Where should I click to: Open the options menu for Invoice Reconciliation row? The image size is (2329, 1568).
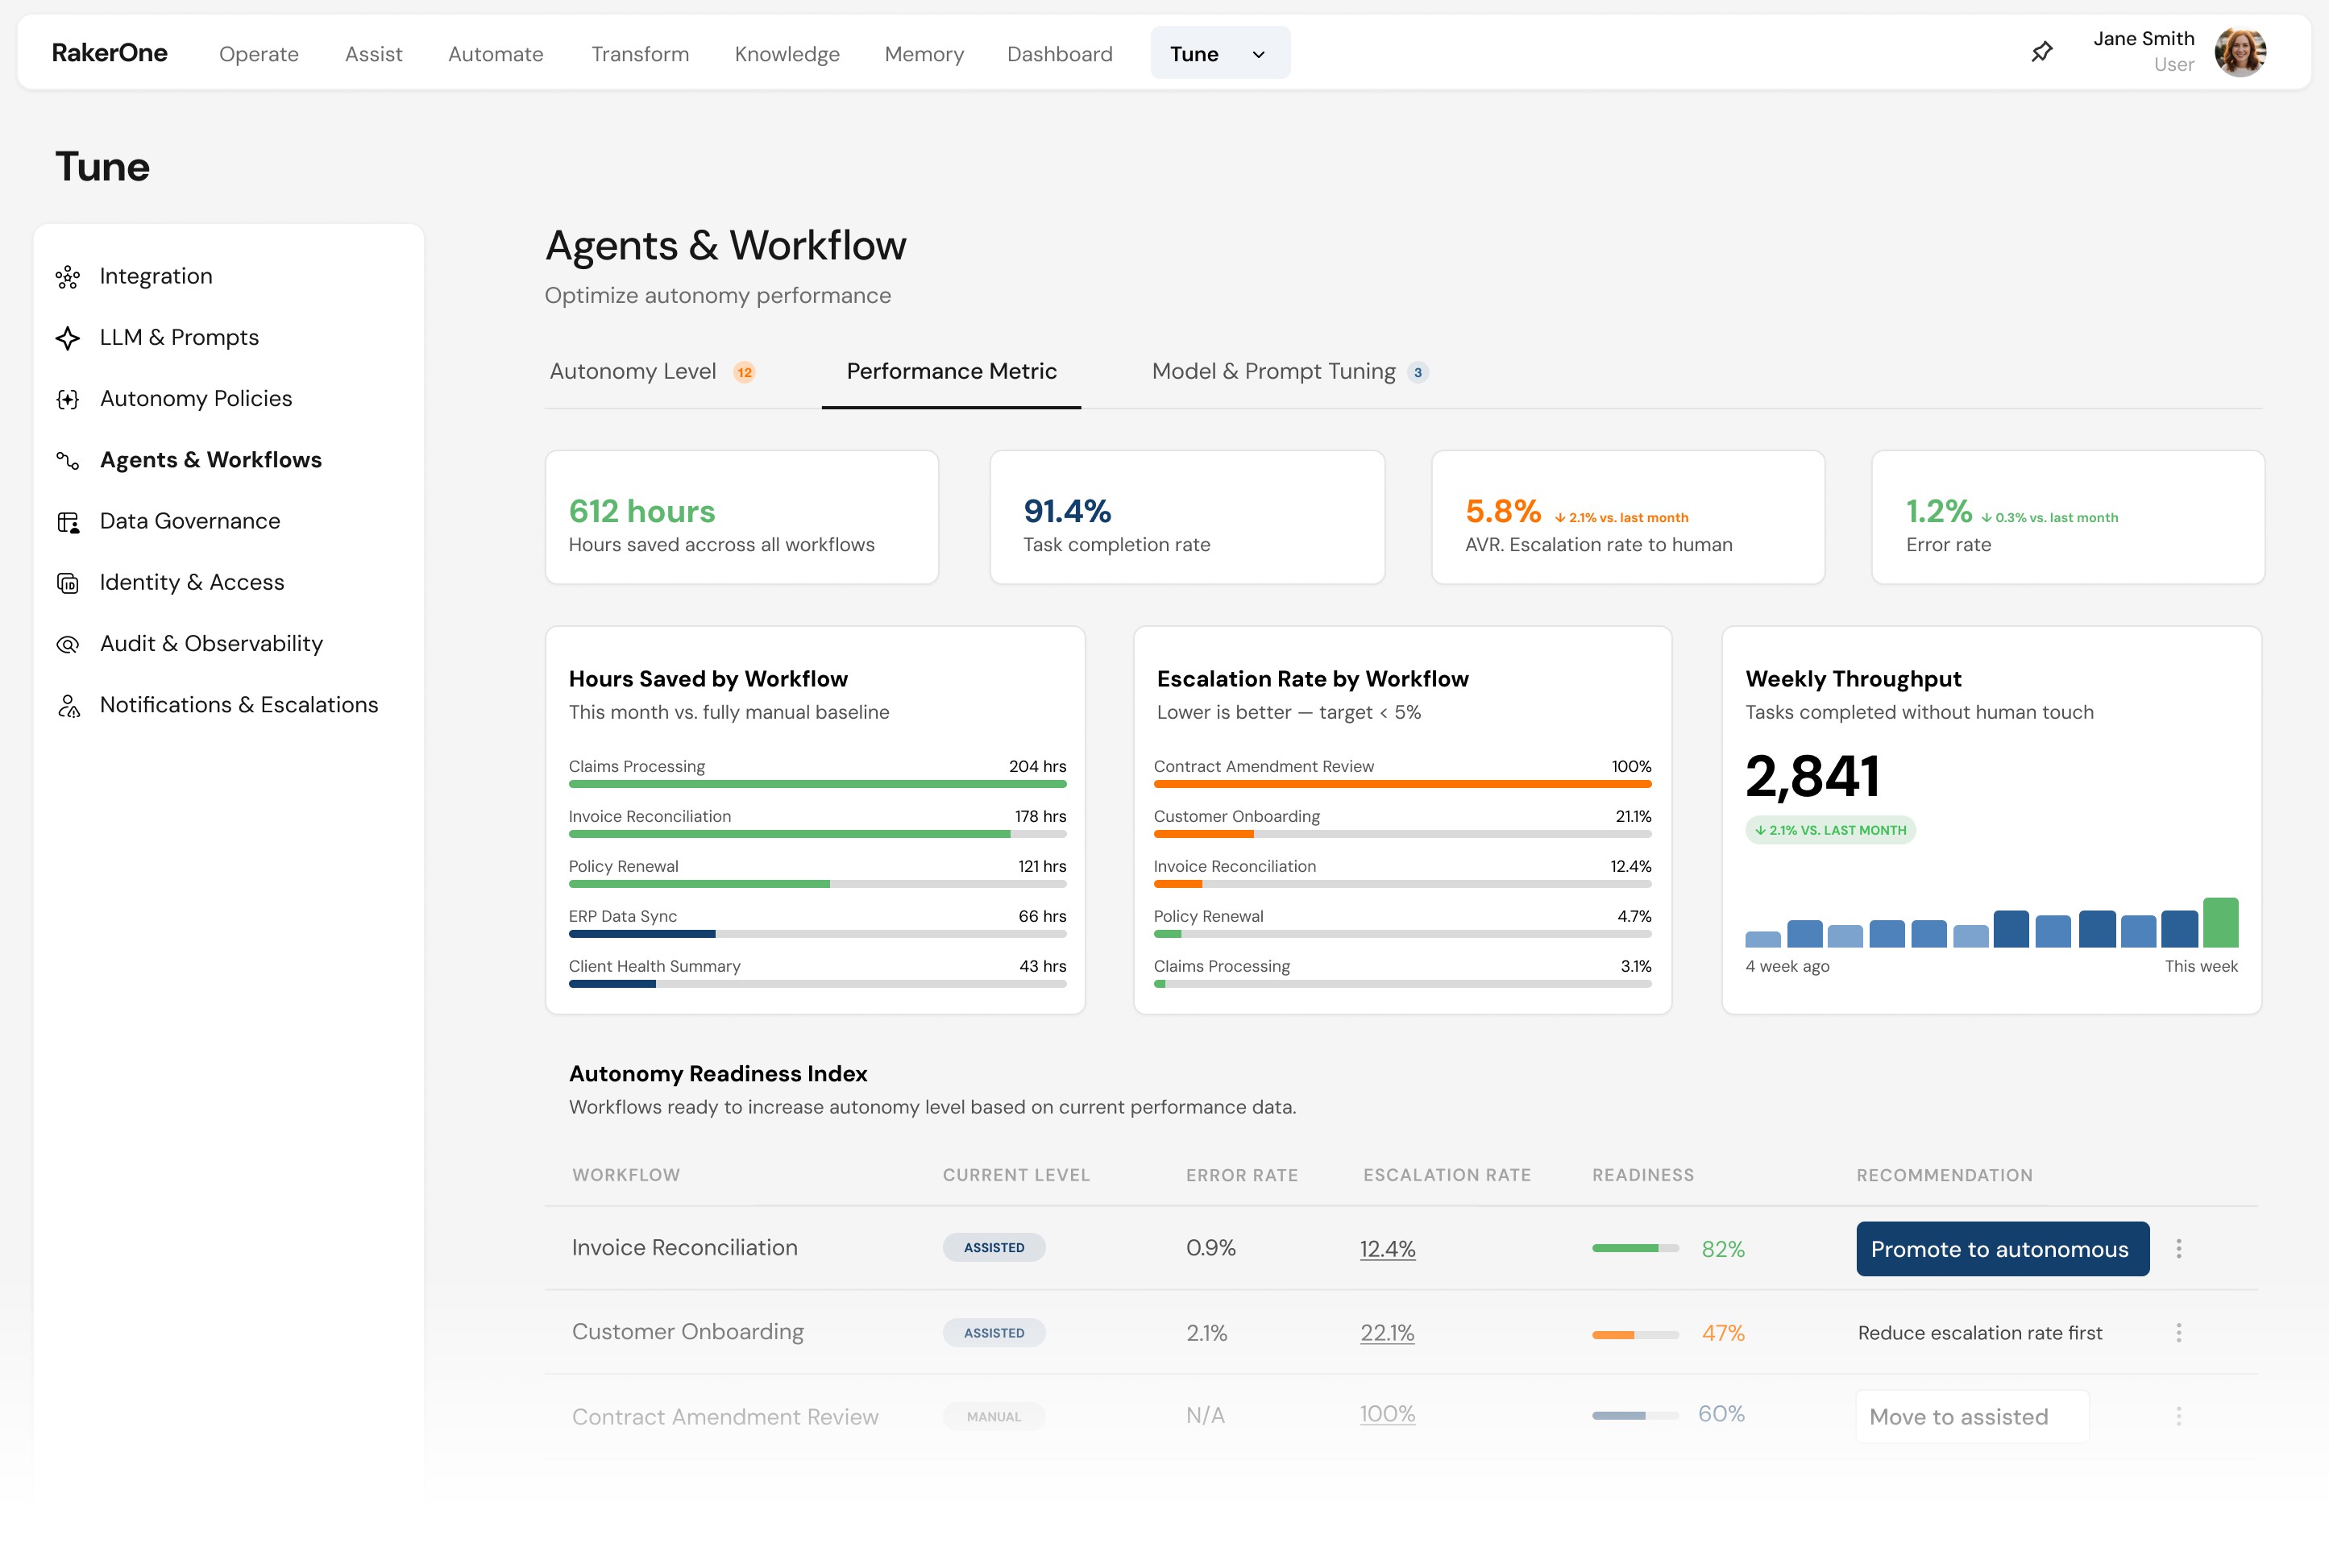(x=2178, y=1248)
